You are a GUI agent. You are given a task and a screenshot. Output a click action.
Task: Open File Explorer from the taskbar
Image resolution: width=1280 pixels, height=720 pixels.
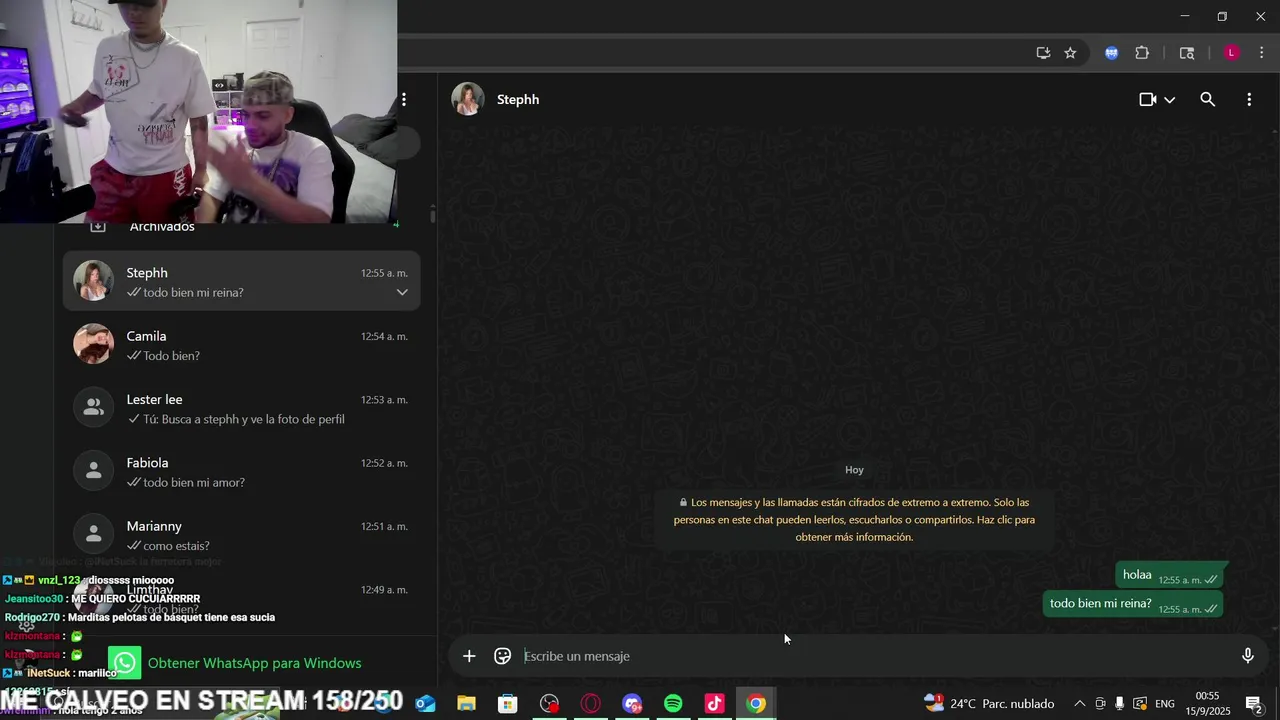(467, 704)
